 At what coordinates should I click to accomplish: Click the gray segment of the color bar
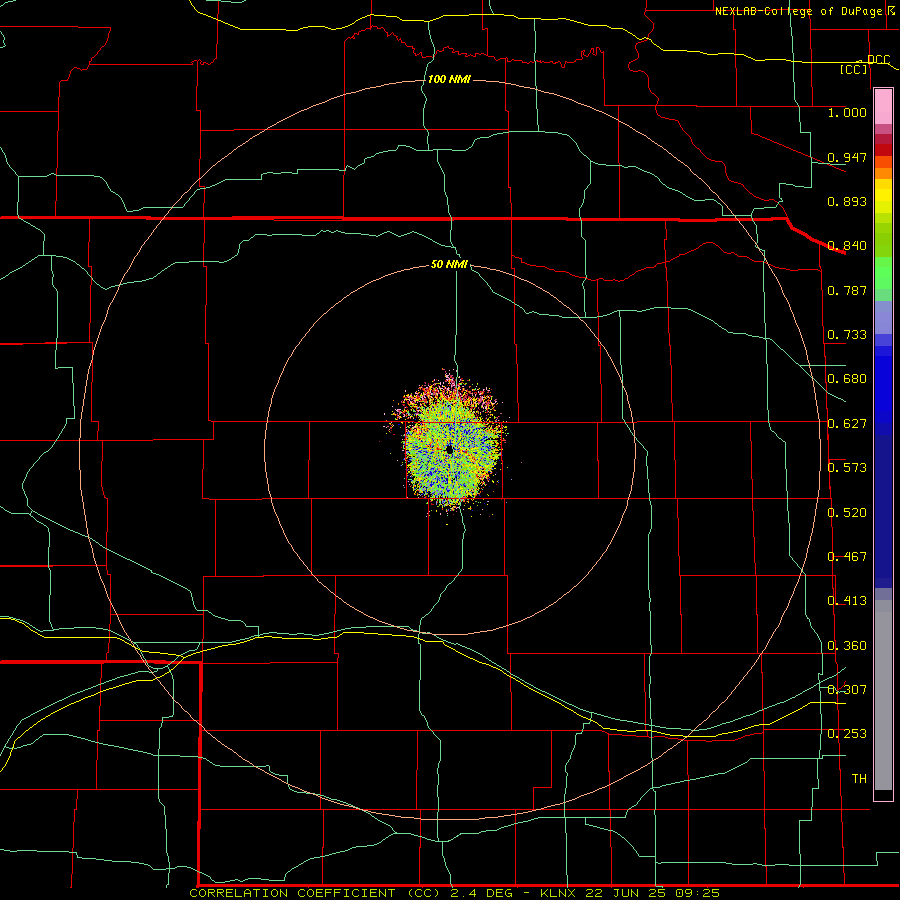(883, 695)
